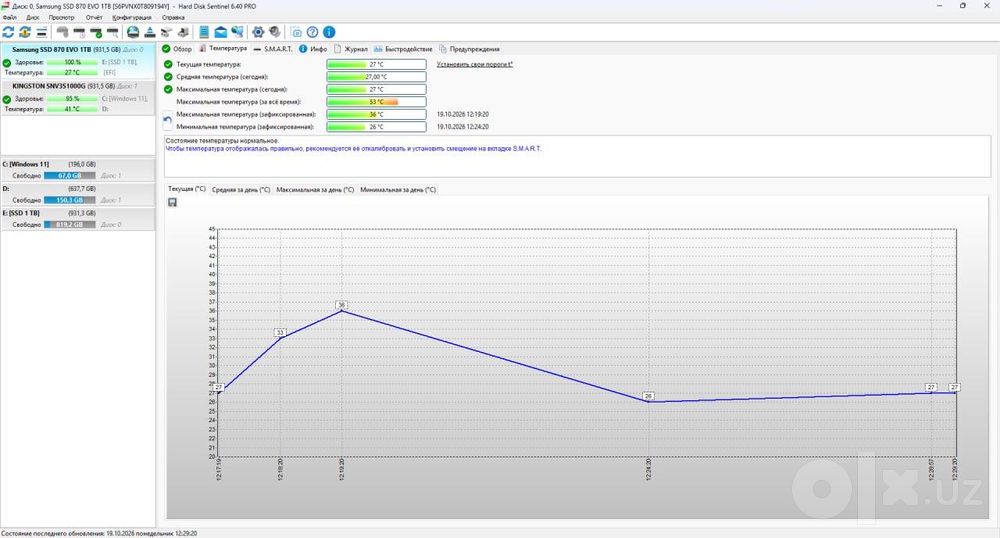This screenshot has height=538, width=1000.
Task: Click the C: Windows 11 free space bar
Action: [70, 175]
